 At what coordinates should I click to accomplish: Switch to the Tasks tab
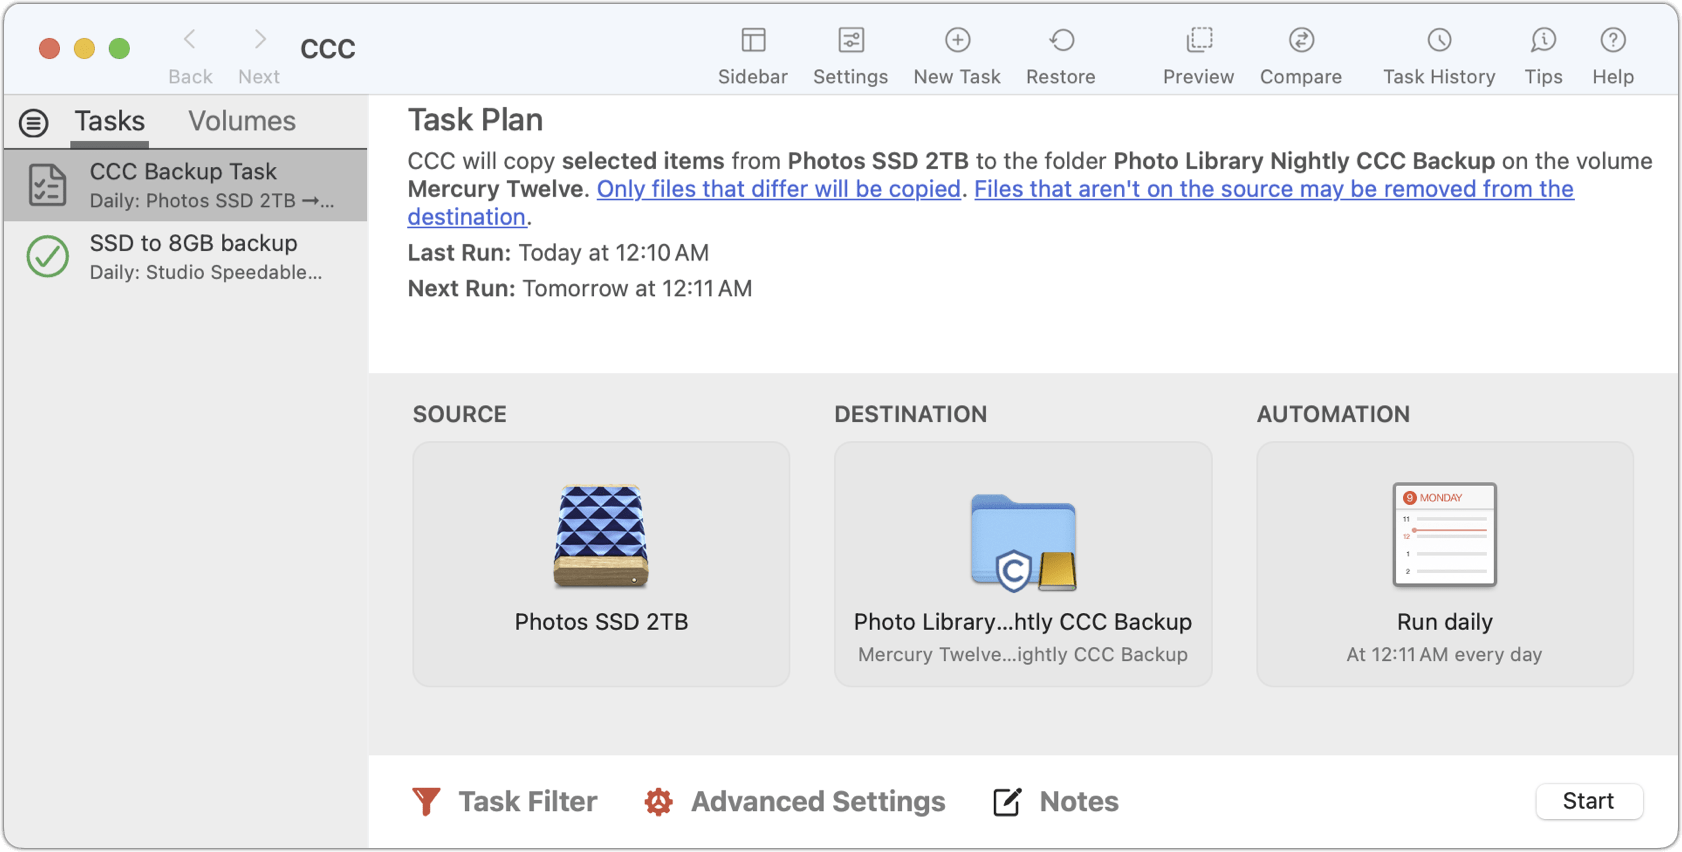click(110, 121)
